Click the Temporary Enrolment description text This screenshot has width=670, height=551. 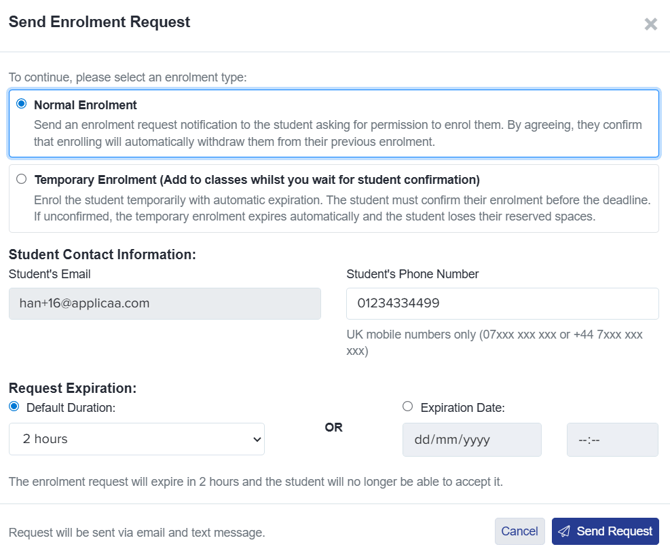334,208
